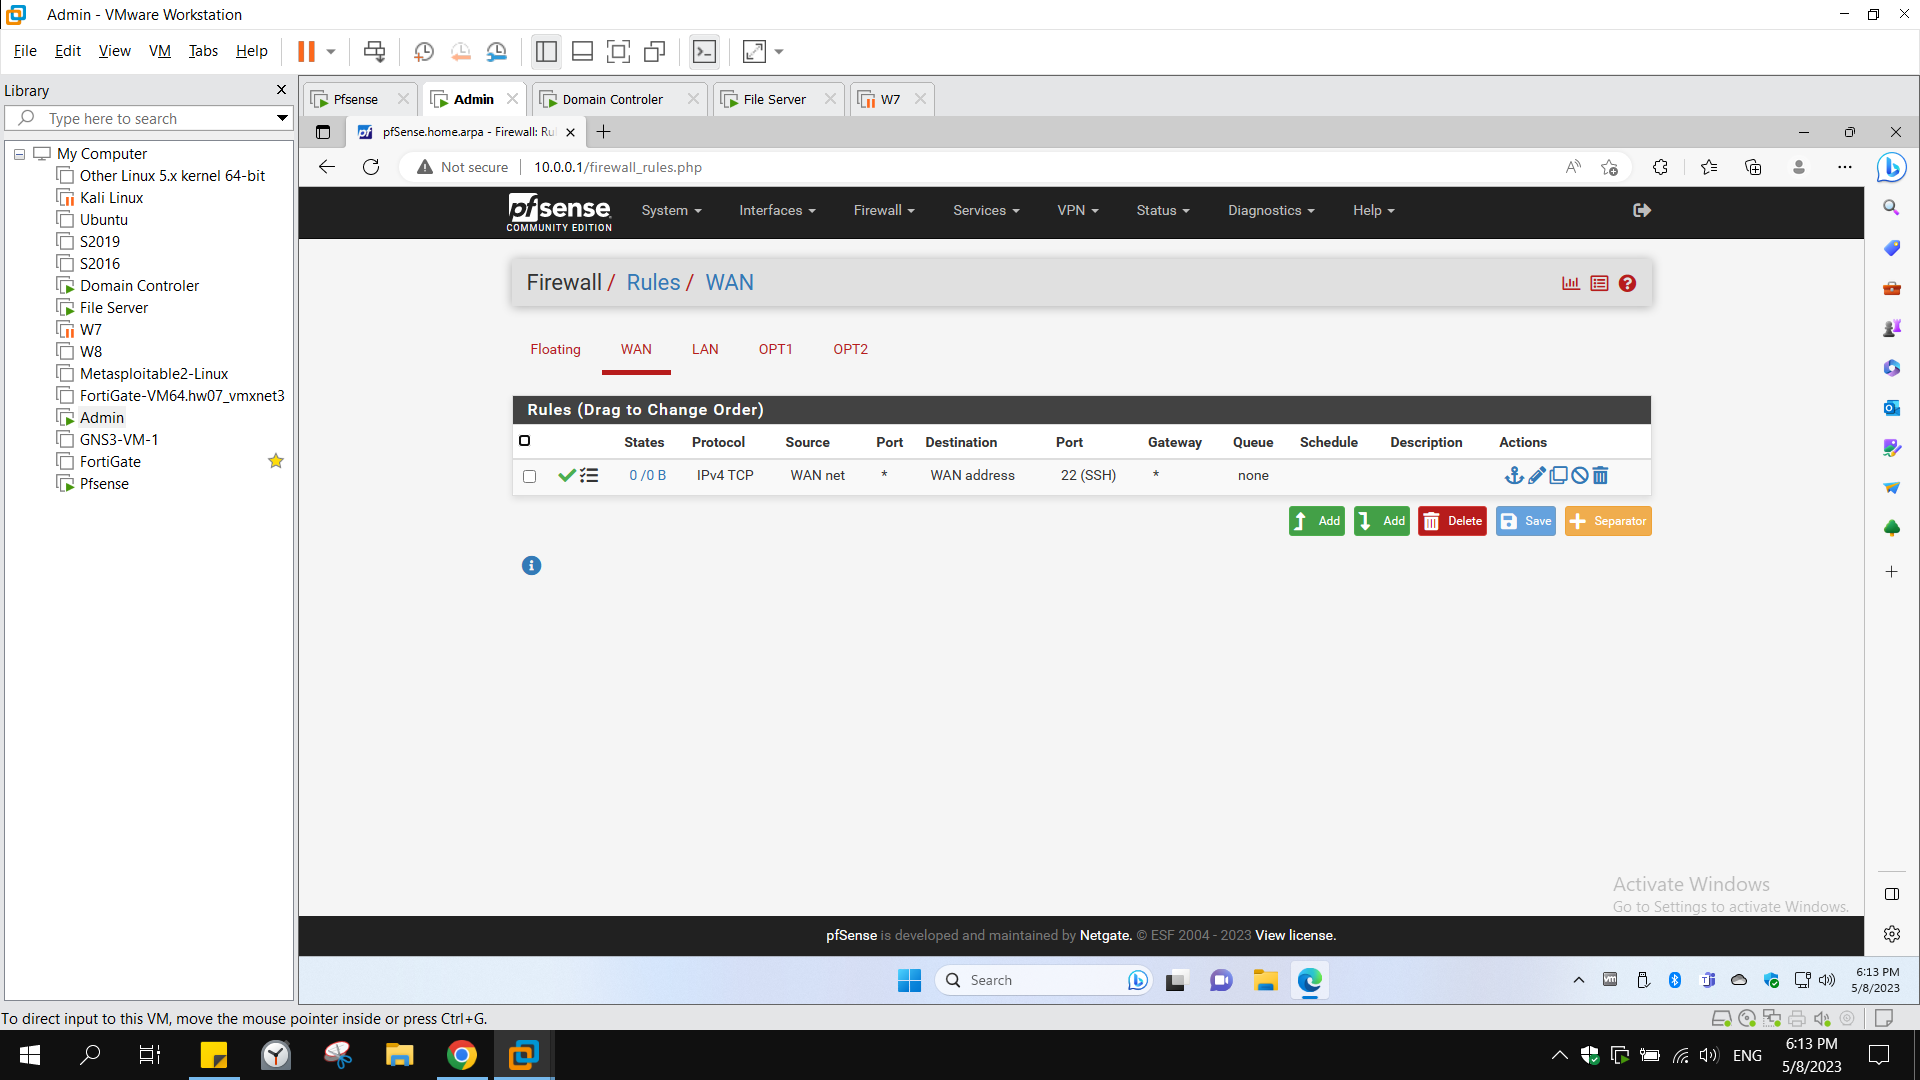Open the Services dropdown
Image resolution: width=1920 pixels, height=1080 pixels.
click(985, 210)
